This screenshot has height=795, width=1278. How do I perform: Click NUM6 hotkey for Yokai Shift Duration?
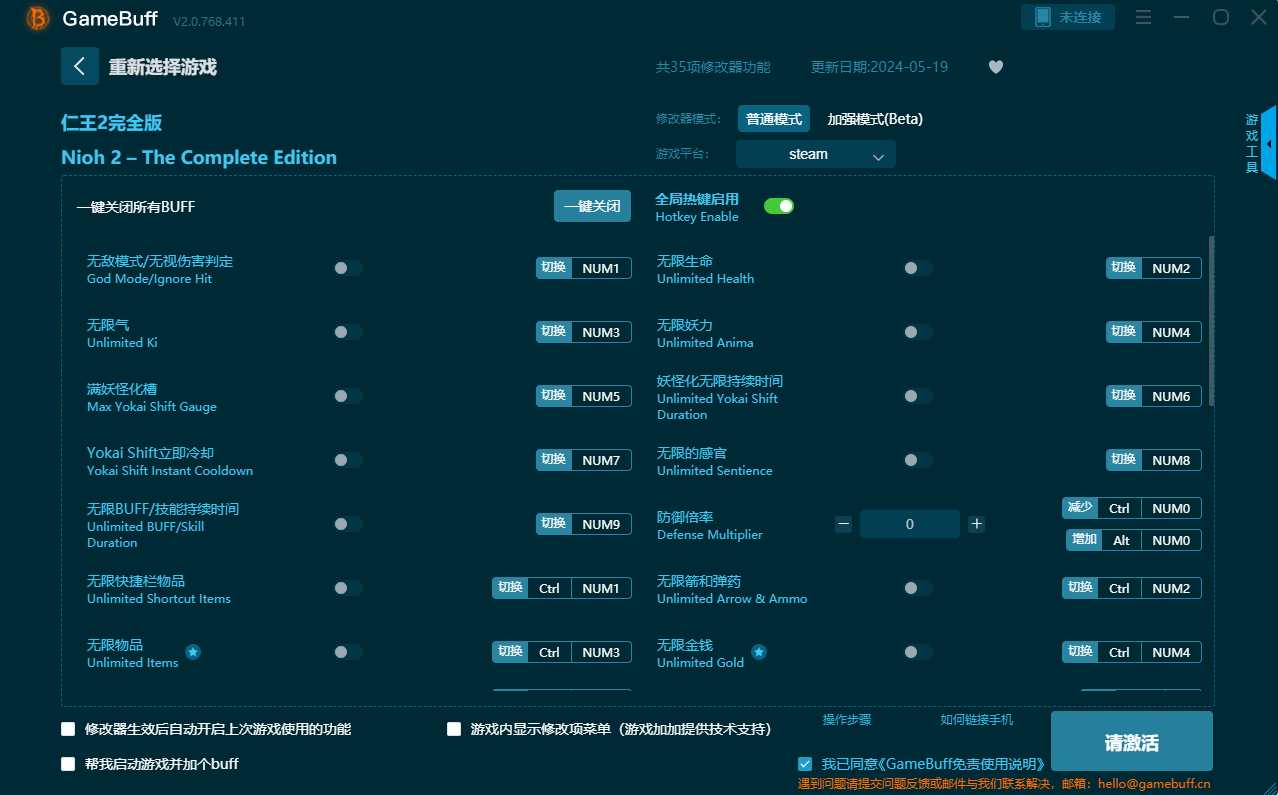pos(1171,396)
